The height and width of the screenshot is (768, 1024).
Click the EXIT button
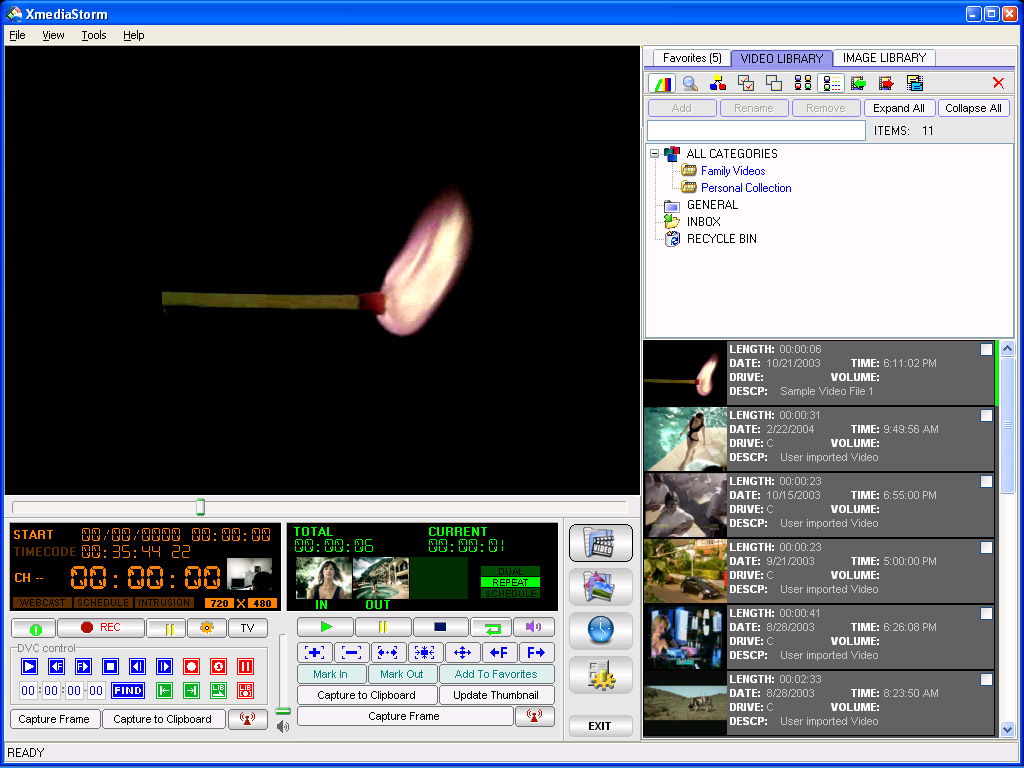click(x=600, y=726)
